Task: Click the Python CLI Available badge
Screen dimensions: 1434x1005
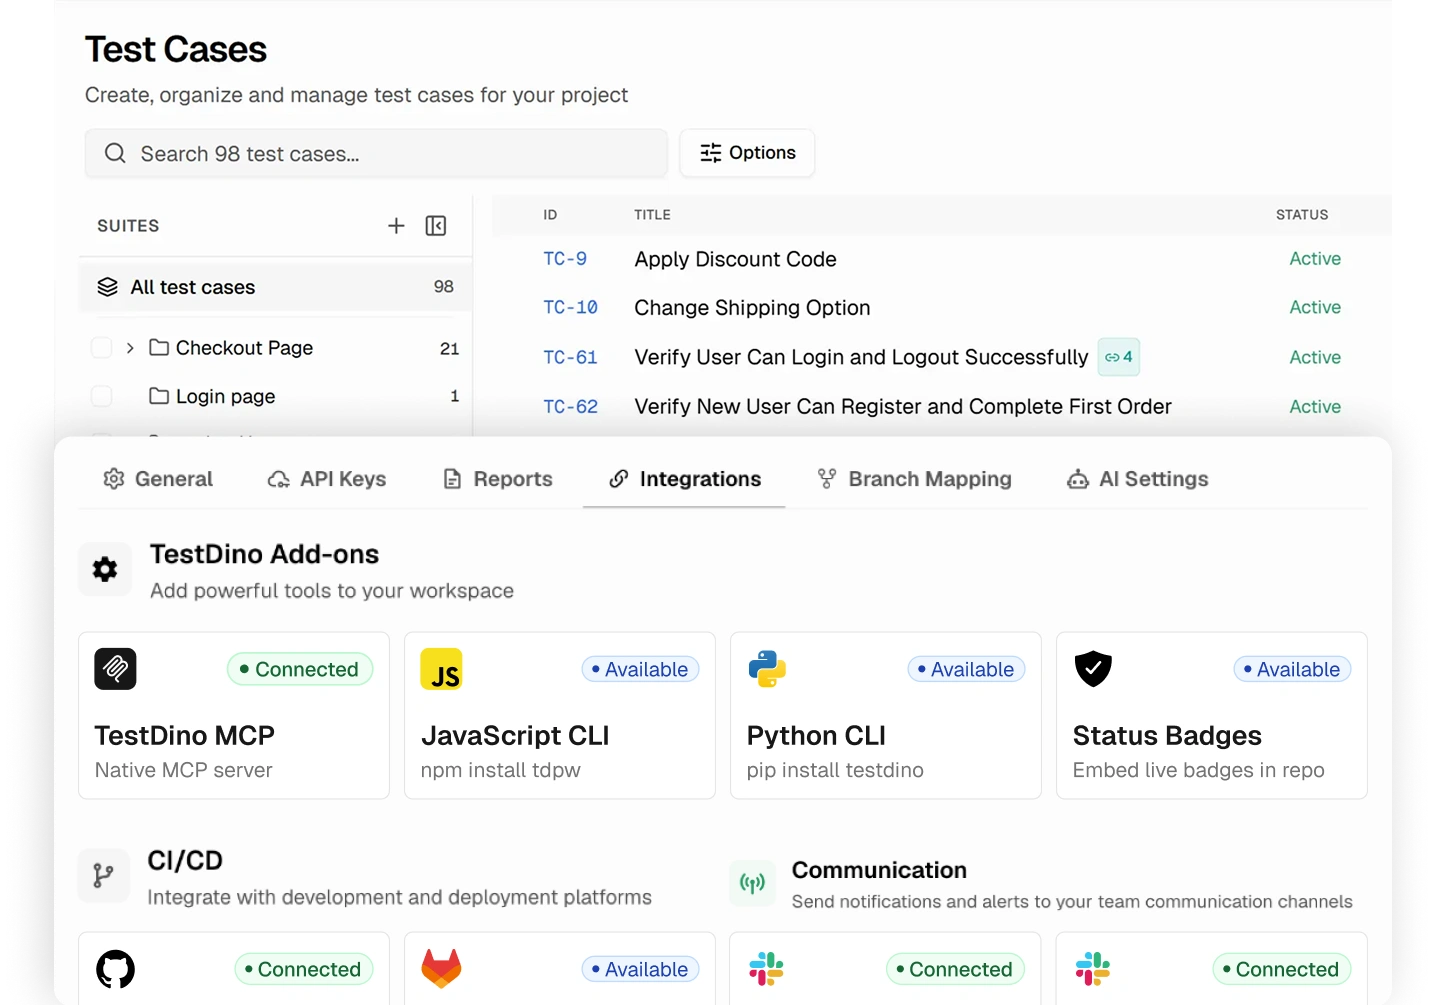Action: 966,669
